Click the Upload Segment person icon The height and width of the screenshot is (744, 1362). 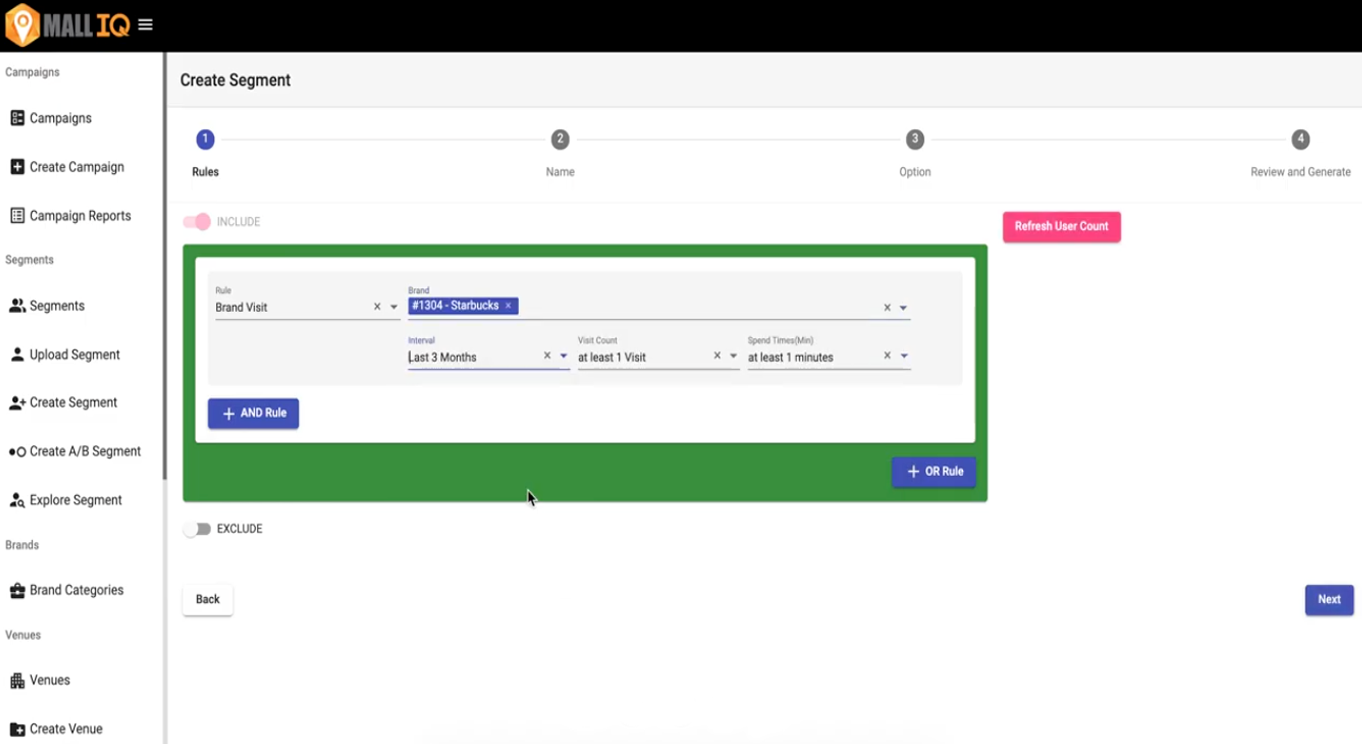pos(17,355)
